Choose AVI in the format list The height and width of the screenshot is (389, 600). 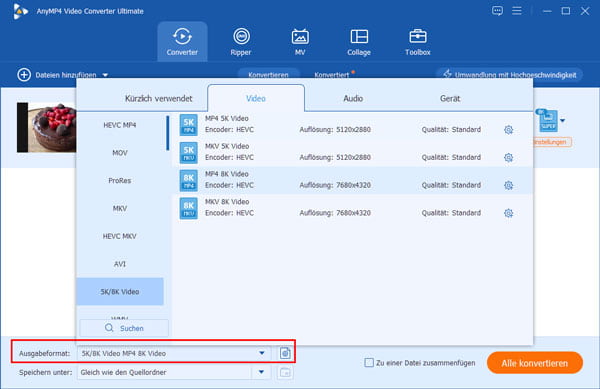coord(120,264)
